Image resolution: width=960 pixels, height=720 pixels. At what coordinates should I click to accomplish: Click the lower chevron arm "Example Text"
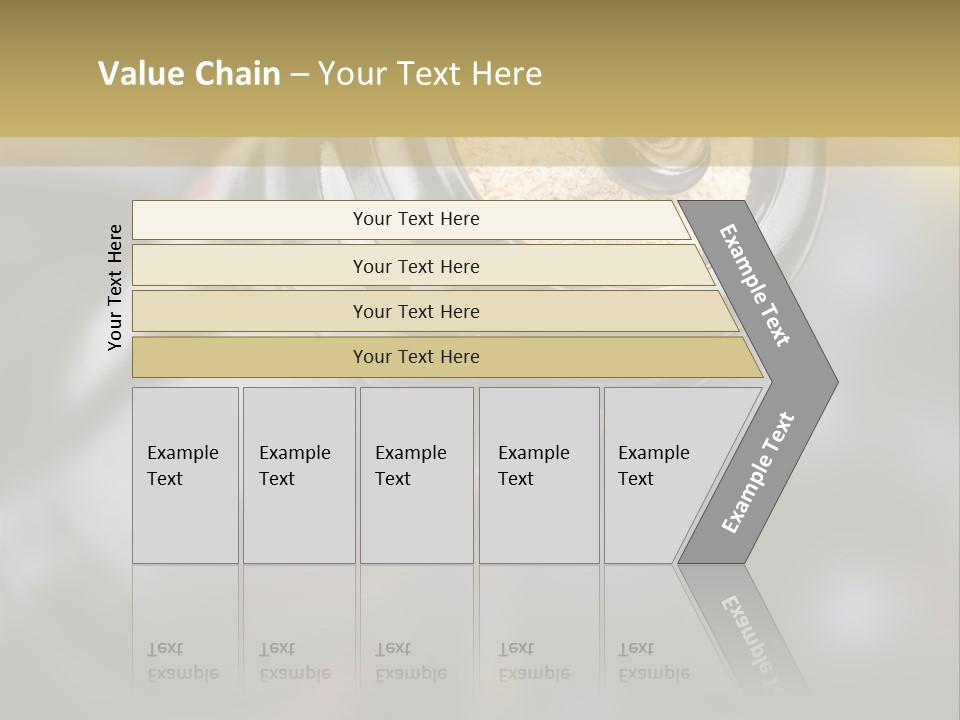pos(757,472)
